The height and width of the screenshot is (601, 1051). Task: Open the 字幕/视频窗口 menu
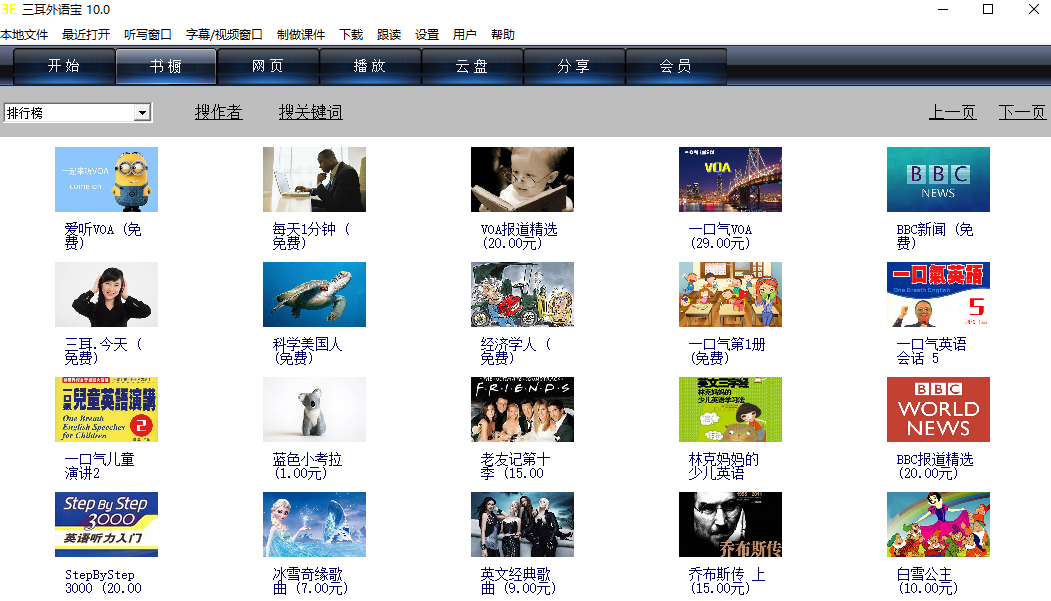point(224,35)
